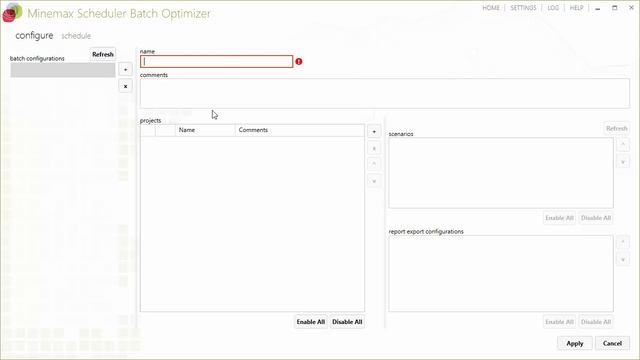640x360 pixels.
Task: Apply the batch configuration changes
Action: tap(575, 344)
